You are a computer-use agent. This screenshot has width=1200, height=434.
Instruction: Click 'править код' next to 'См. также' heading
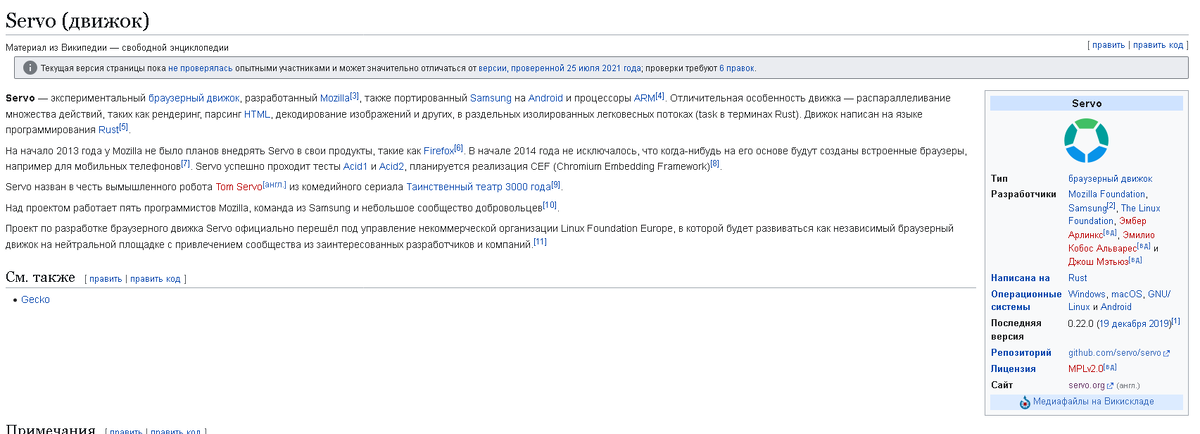(155, 279)
